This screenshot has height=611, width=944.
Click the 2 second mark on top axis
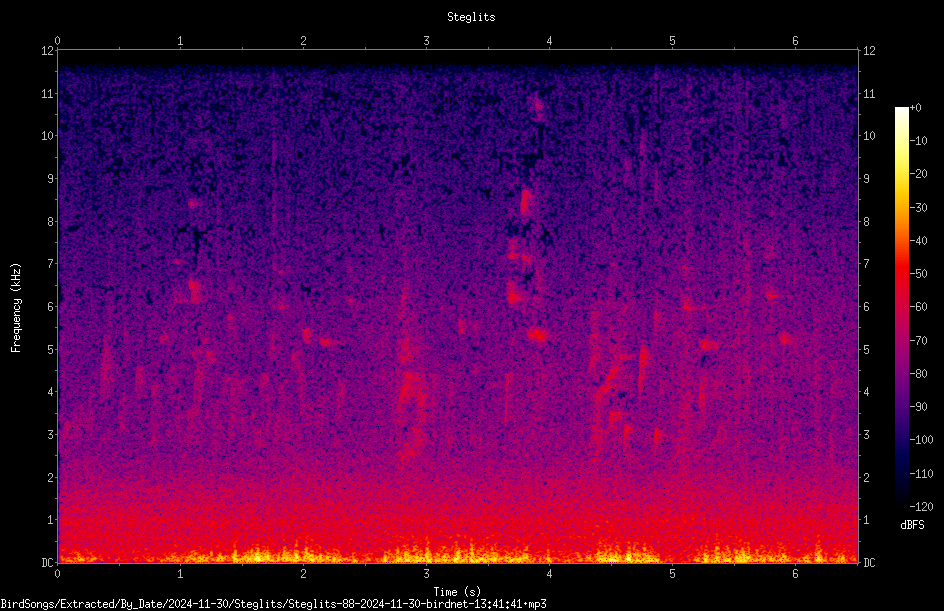click(303, 41)
